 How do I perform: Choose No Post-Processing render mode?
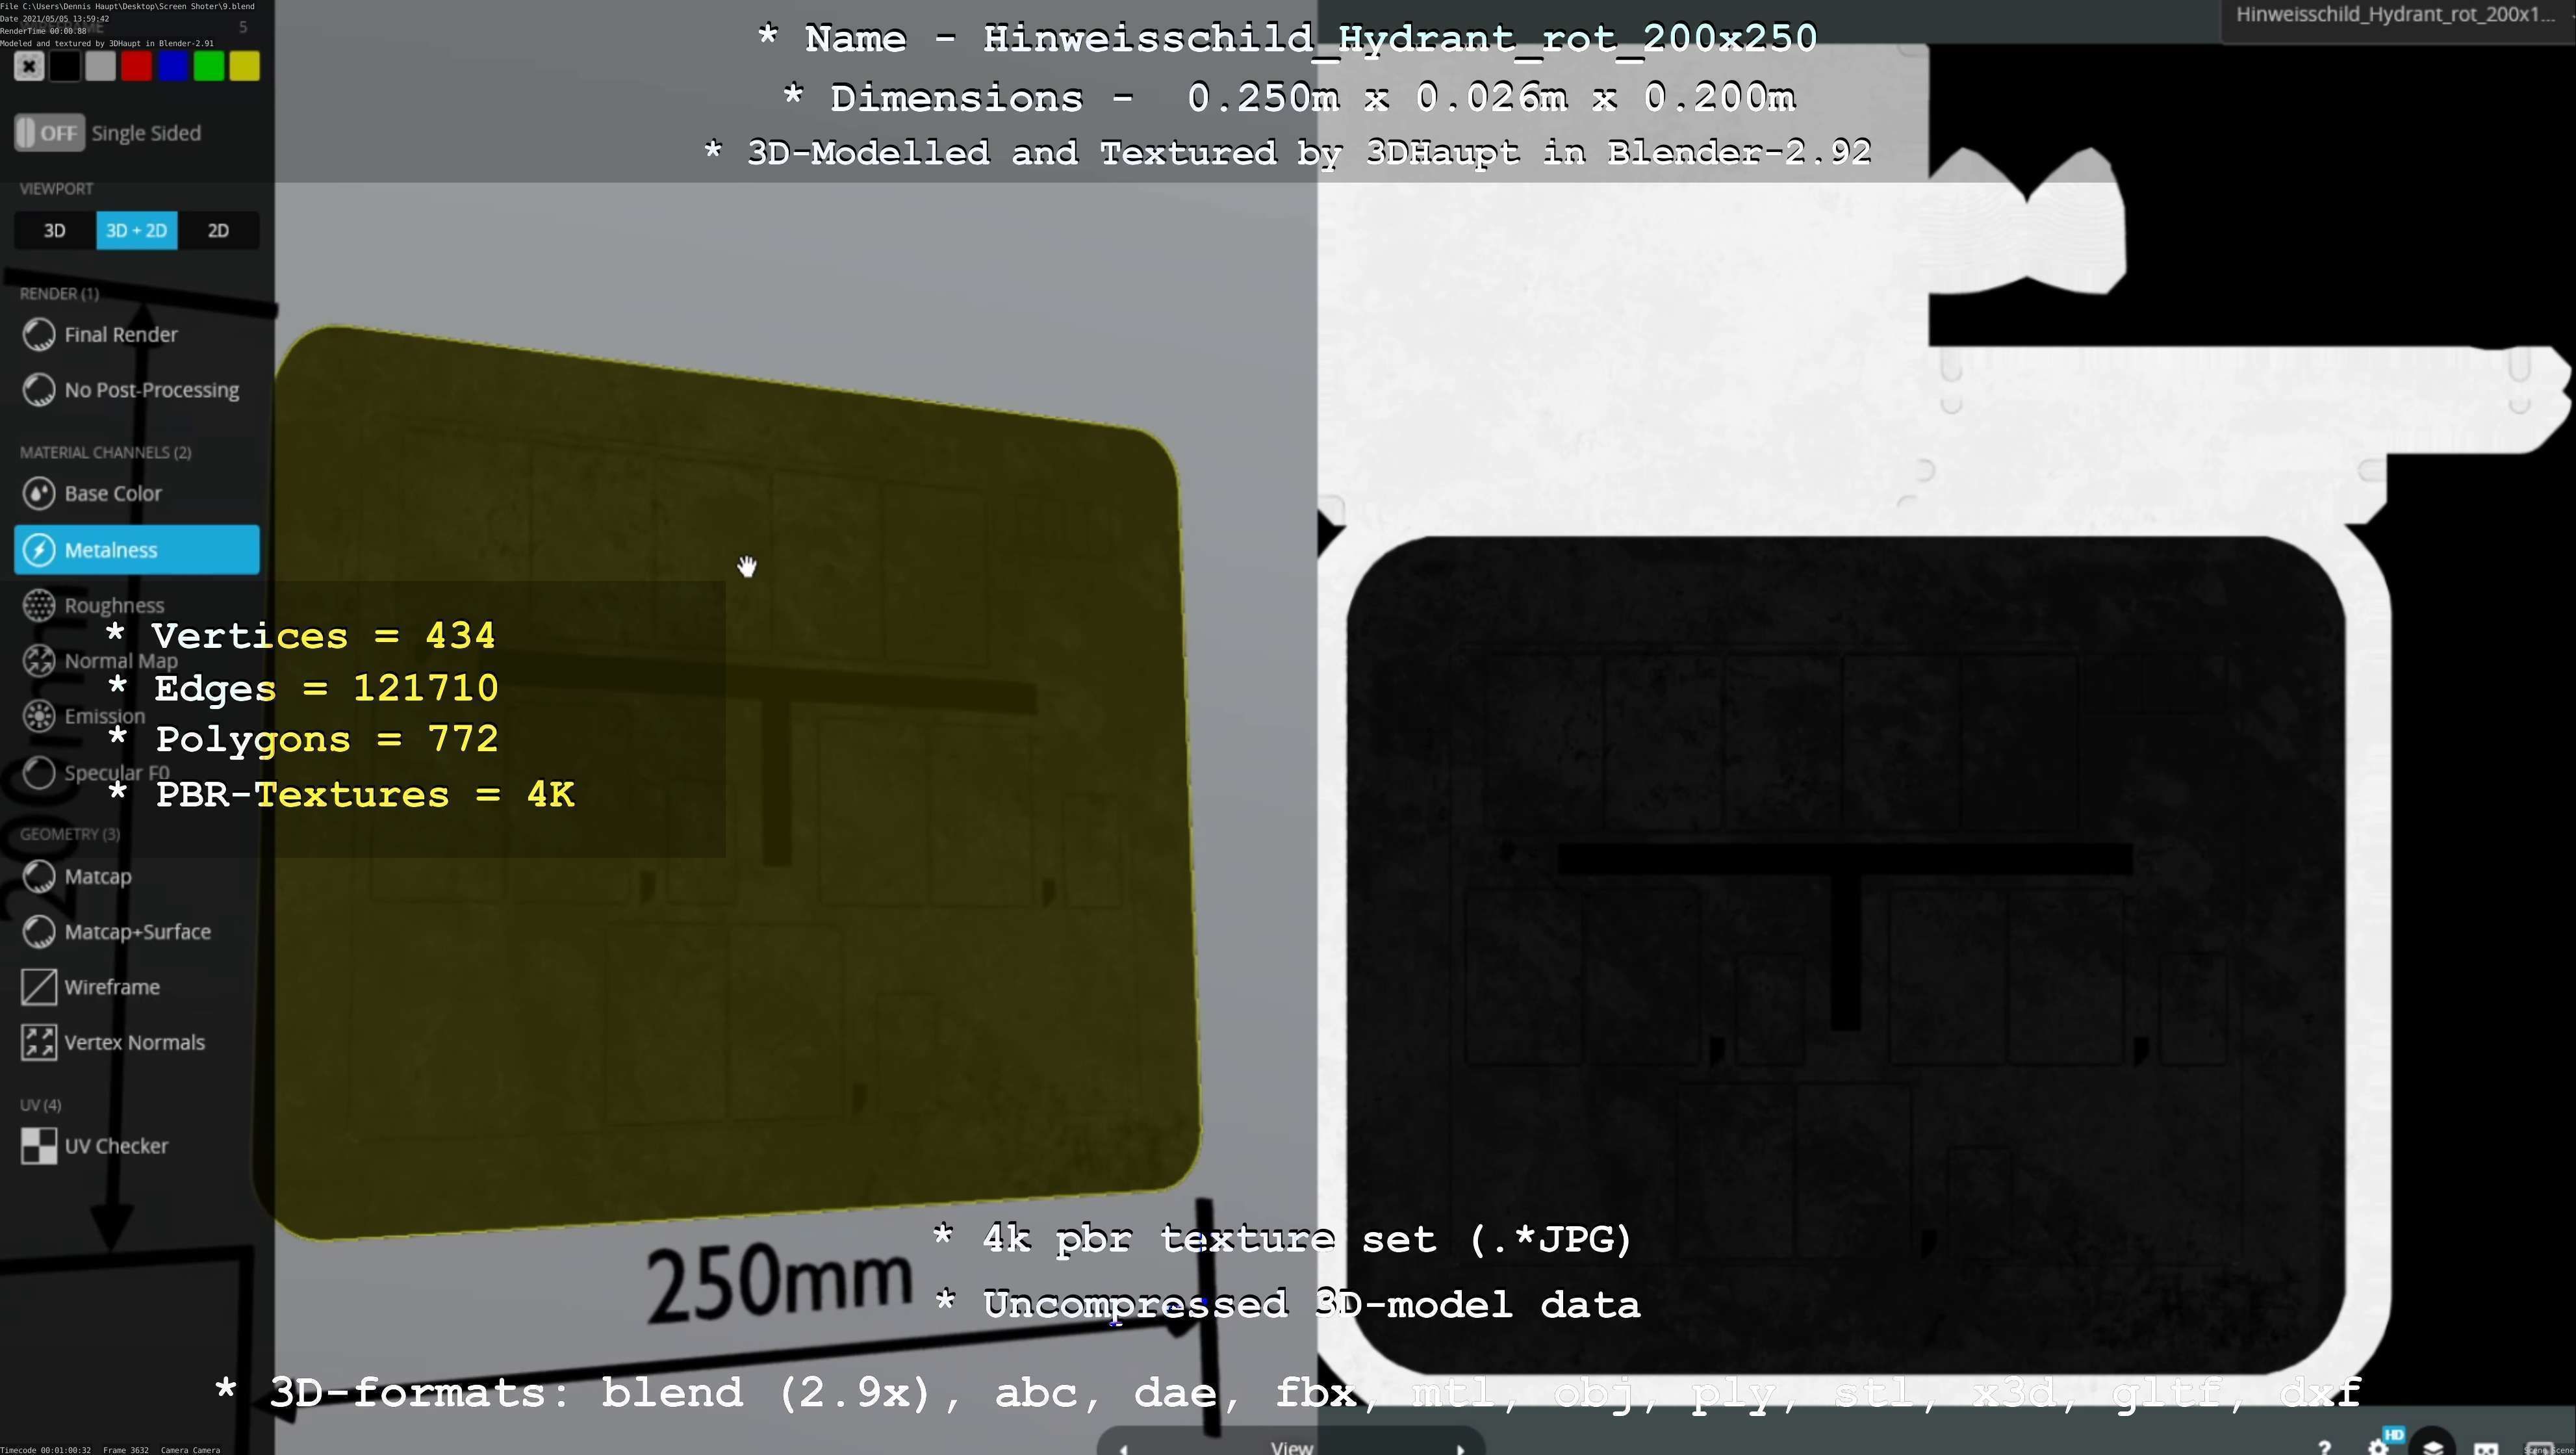[x=150, y=390]
